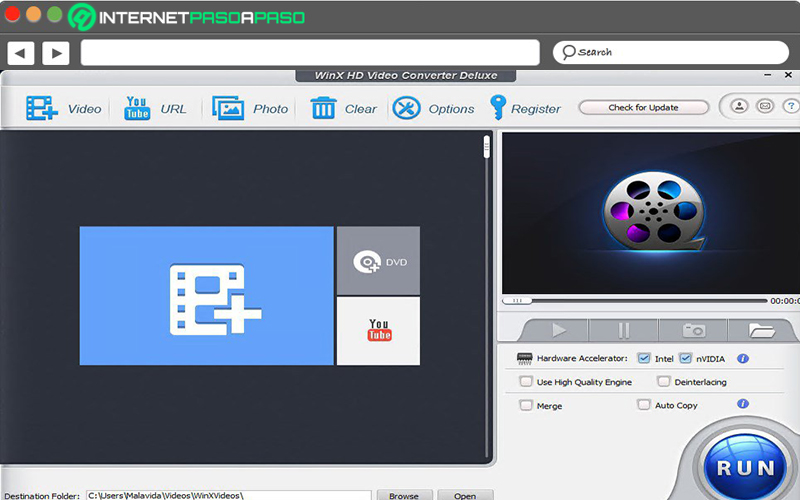Click the envelope mail round icon
The image size is (800, 500).
click(765, 106)
